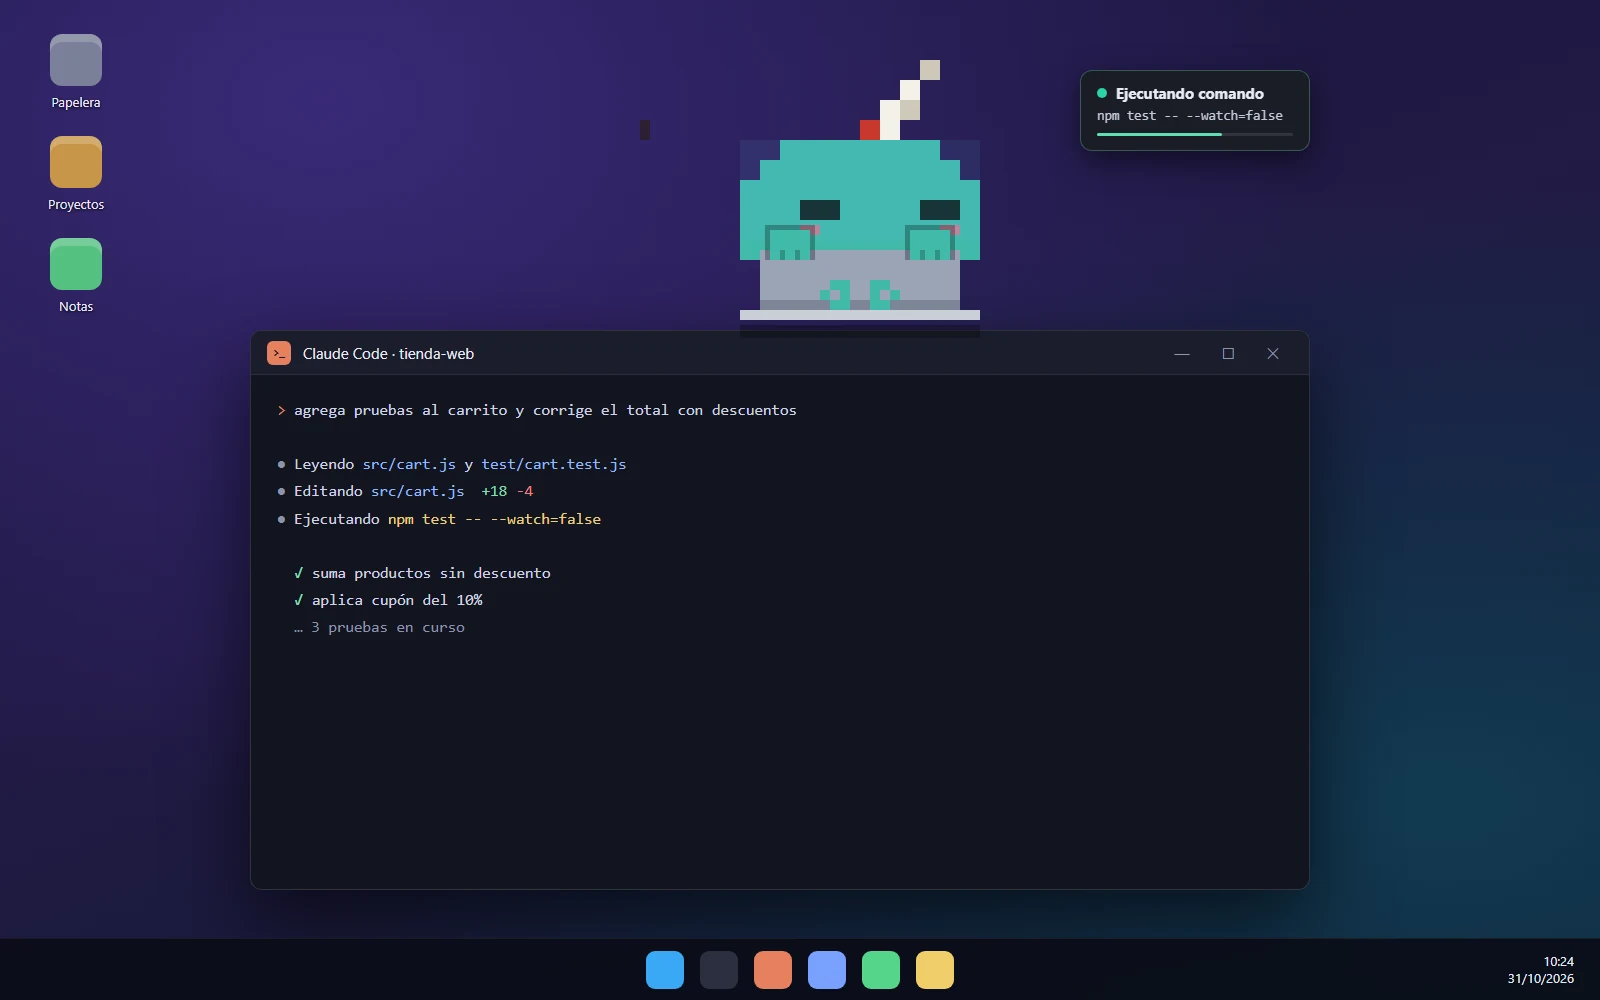Screen dimensions: 1600x1000
Task: Click the 'Claude Code · tienda-web' window title
Action: [388, 354]
